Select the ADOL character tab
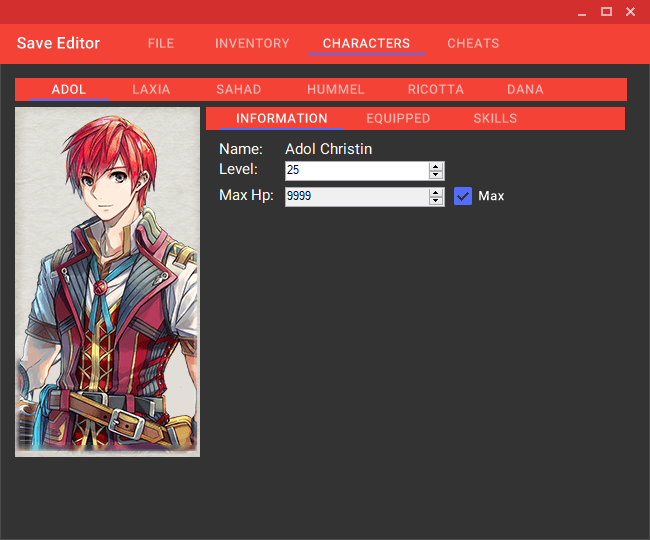 [x=69, y=90]
